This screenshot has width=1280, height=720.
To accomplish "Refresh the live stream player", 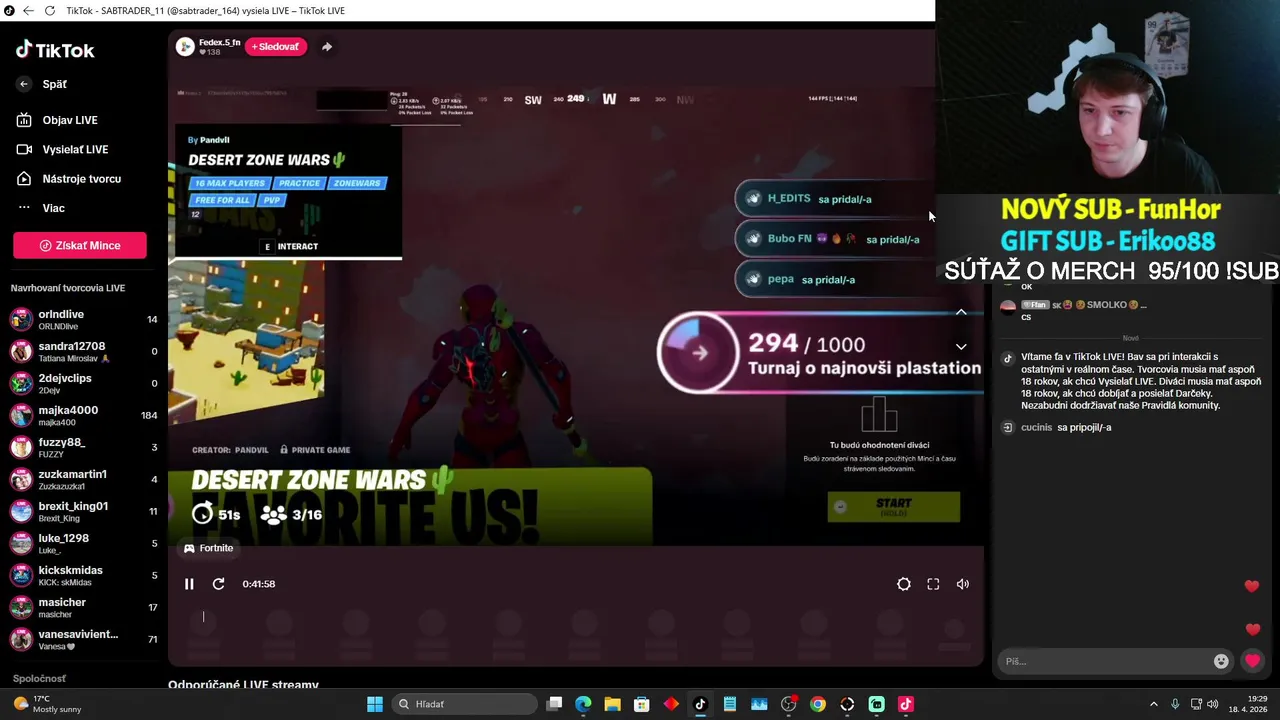I will tap(219, 584).
